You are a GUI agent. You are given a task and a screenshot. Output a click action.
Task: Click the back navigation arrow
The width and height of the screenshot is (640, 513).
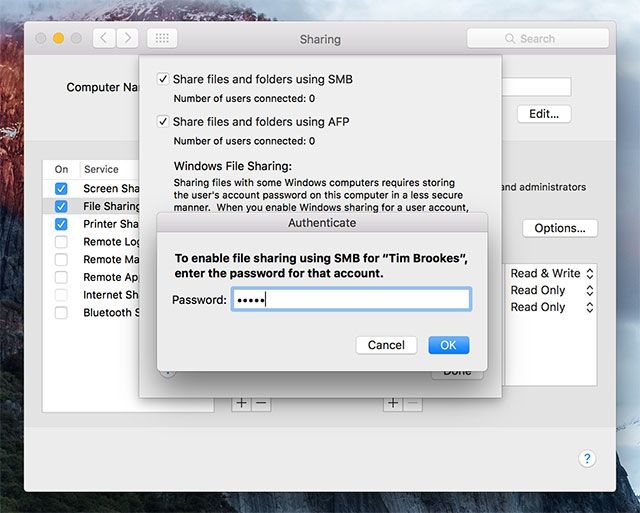[x=104, y=38]
